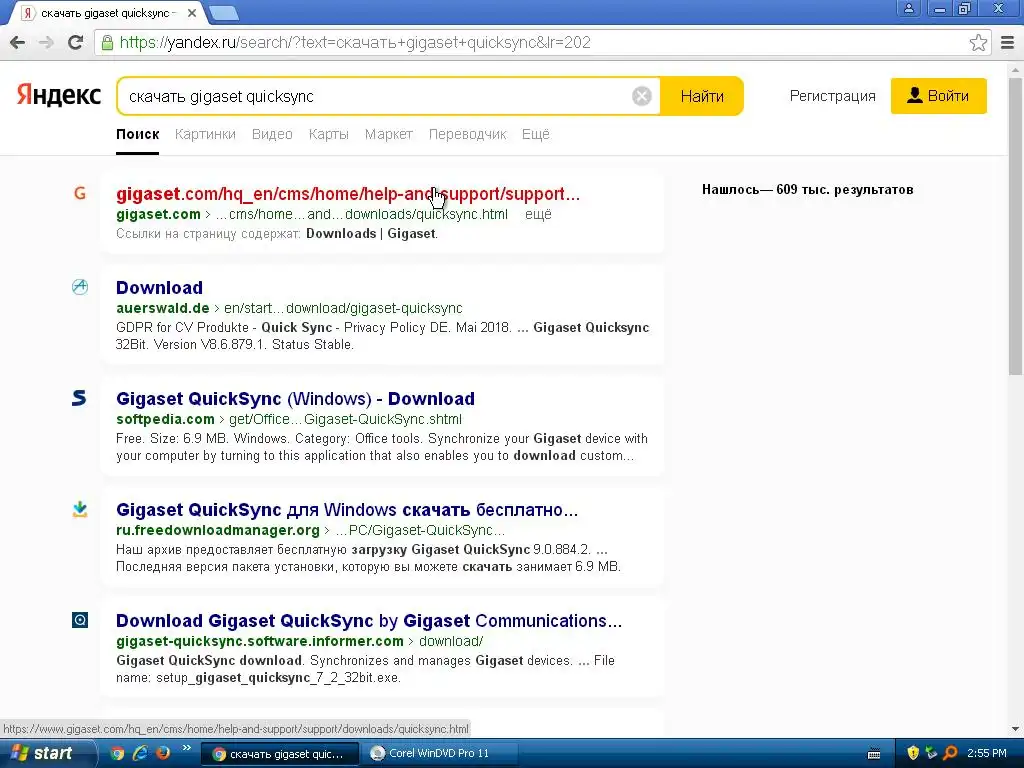The height and width of the screenshot is (768, 1024).
Task: Launch Chrome from the quick launch bar
Action: click(x=118, y=753)
